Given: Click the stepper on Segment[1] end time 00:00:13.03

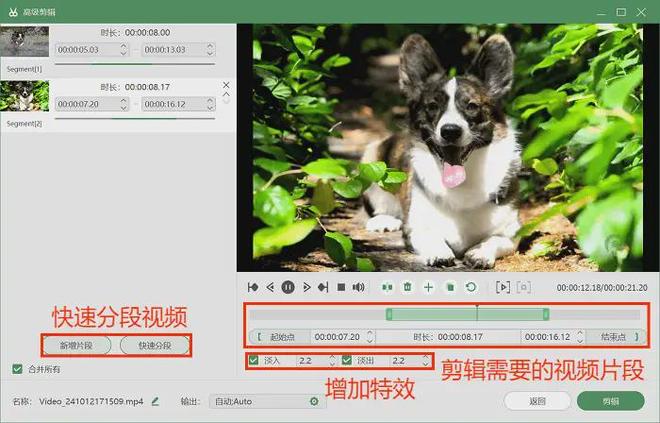Looking at the screenshot, I should click(x=209, y=48).
